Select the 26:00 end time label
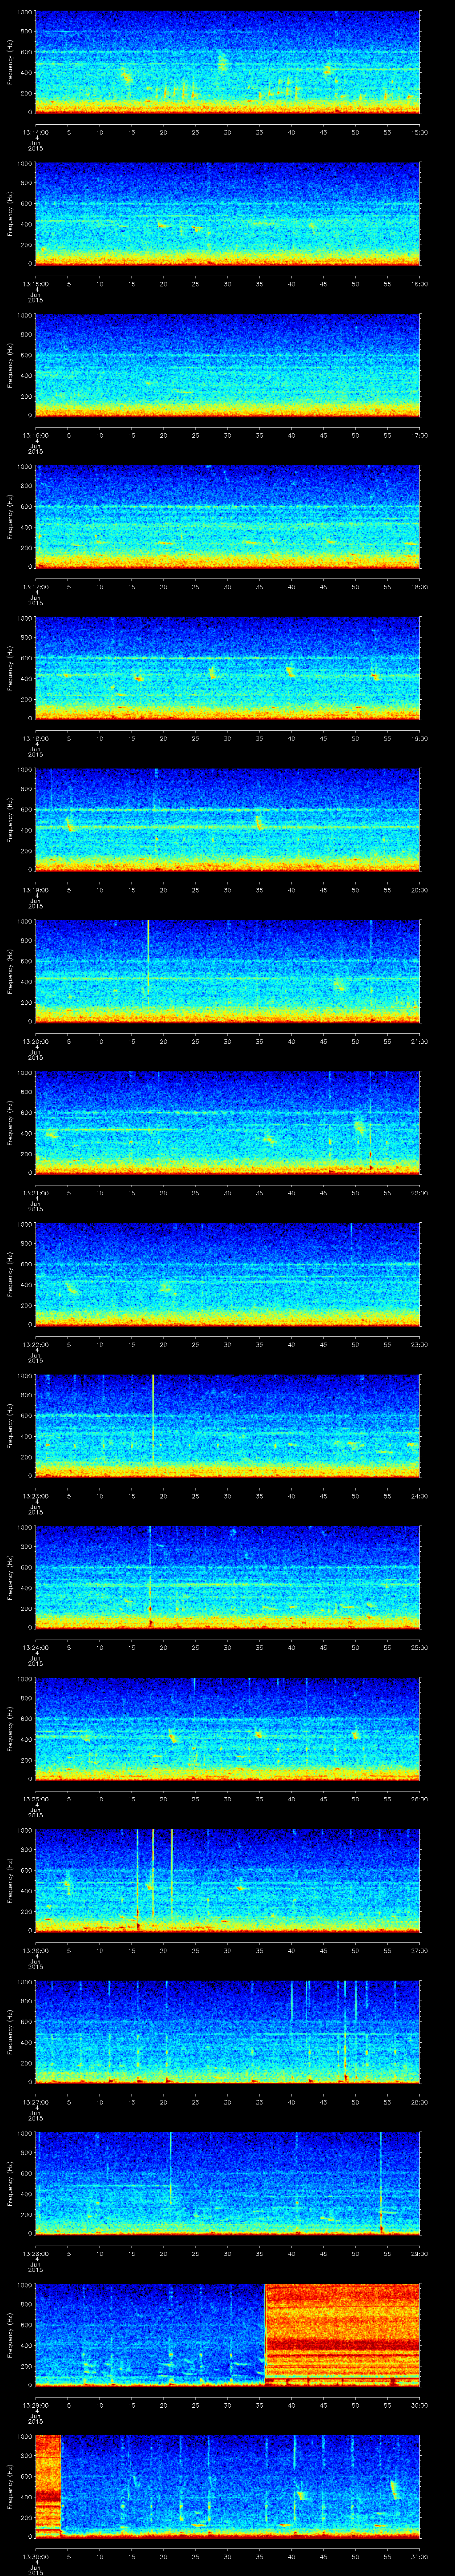The width and height of the screenshot is (455, 2576). point(419,1799)
